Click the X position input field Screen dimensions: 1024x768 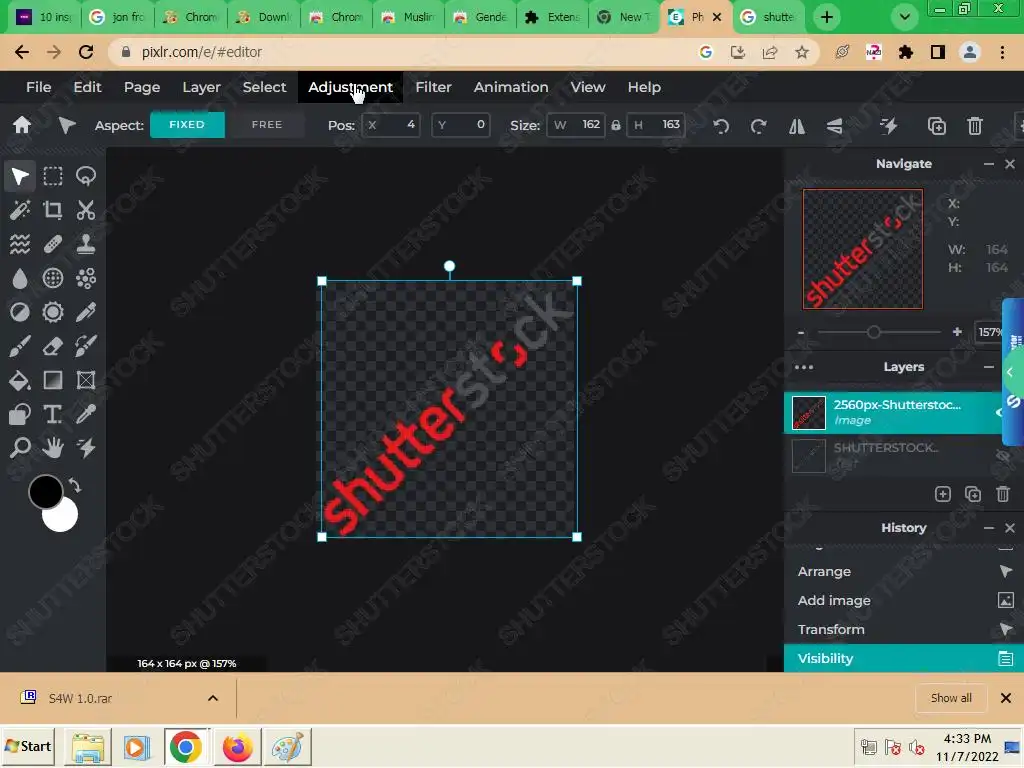click(391, 125)
